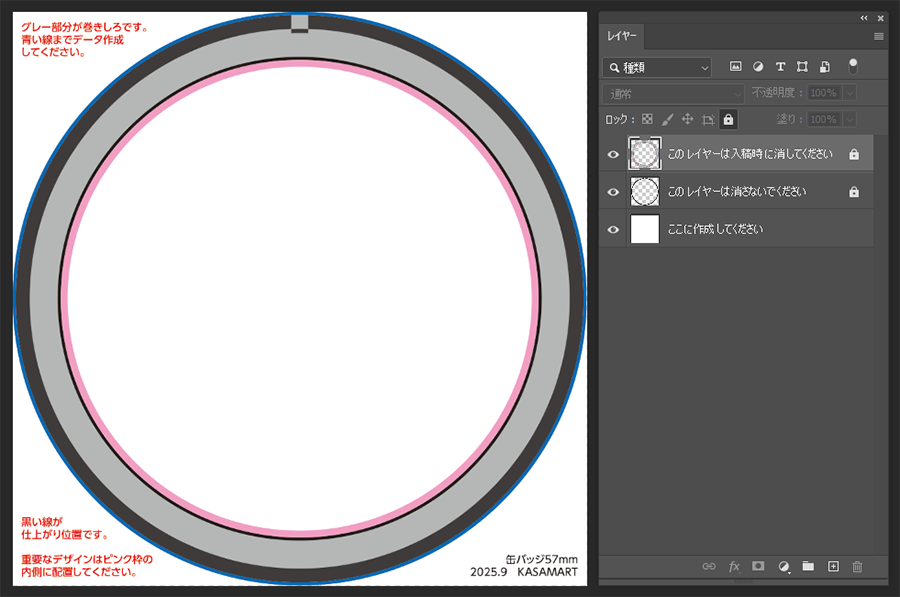This screenshot has height=597, width=900.
Task: Toggle the layer filtering on/off switch
Action: pos(853,65)
